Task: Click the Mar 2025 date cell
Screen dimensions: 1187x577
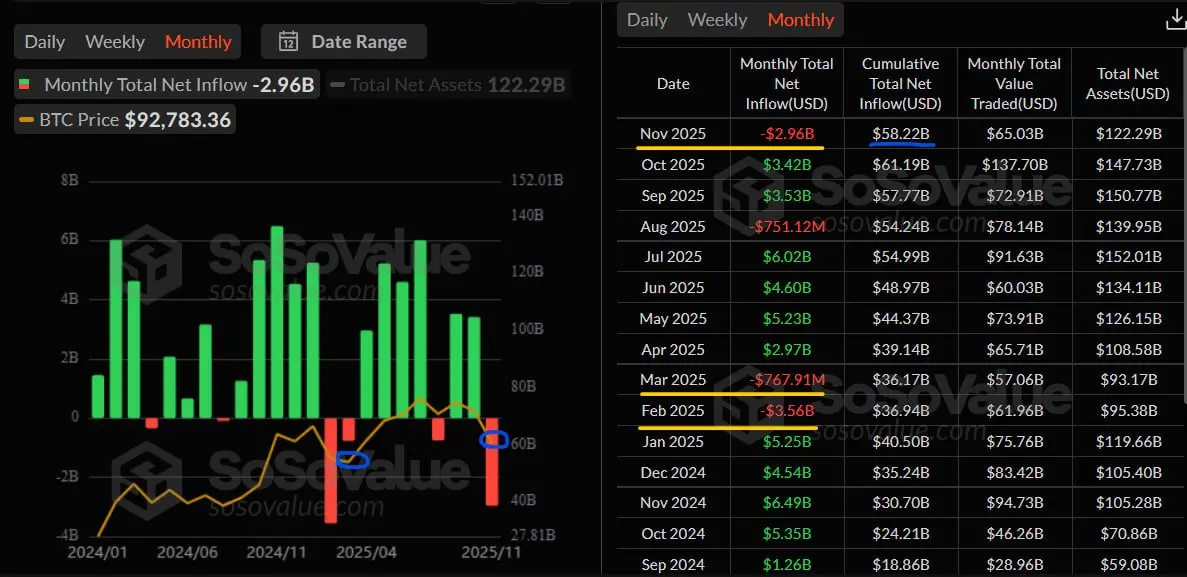Action: coord(673,380)
